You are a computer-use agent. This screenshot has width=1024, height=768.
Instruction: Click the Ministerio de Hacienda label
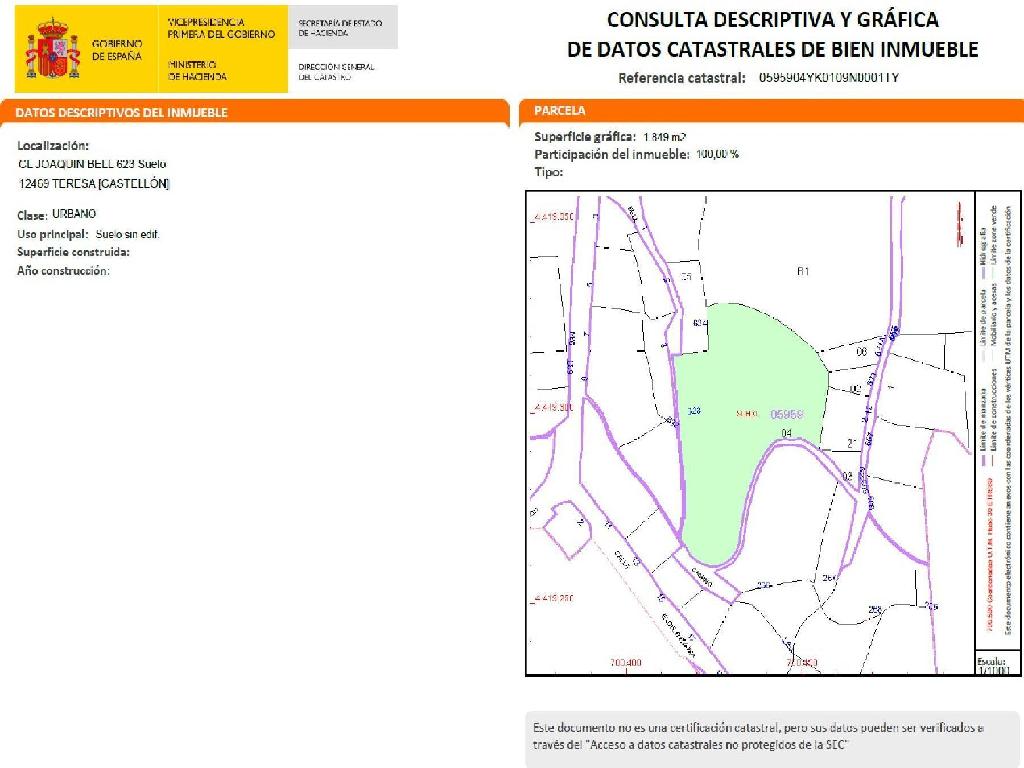click(197, 70)
